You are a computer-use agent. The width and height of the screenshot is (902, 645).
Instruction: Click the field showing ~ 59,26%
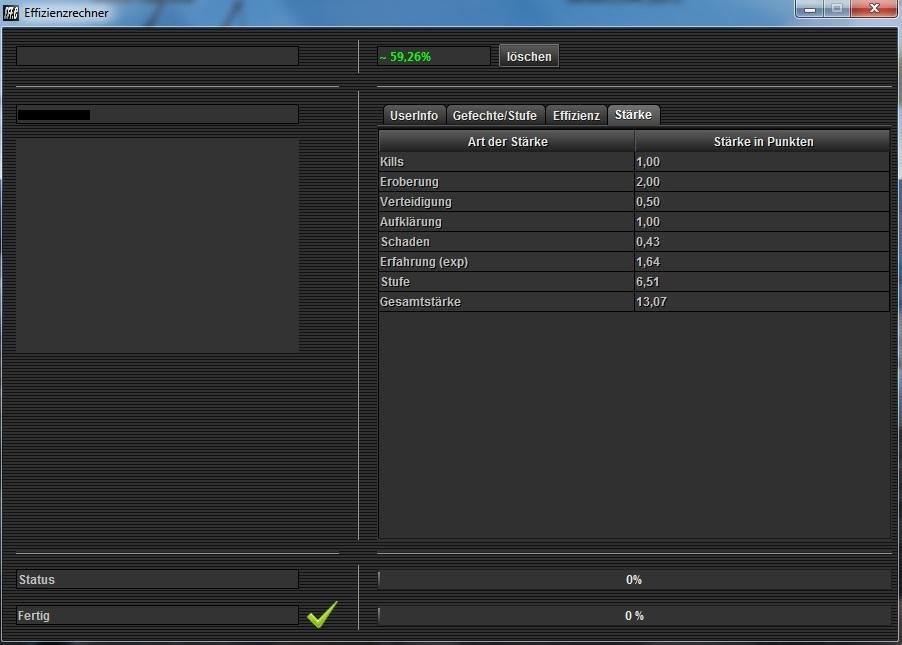(434, 56)
